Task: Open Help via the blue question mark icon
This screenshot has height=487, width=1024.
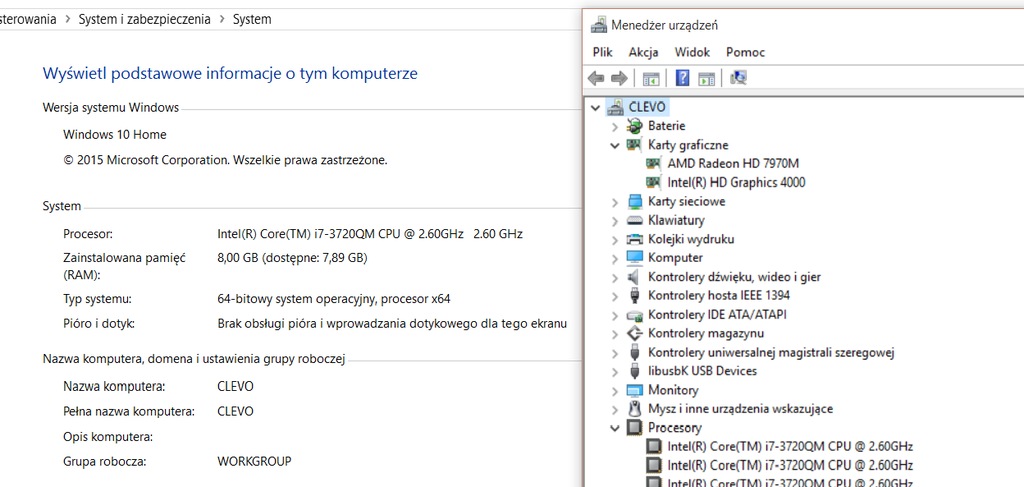Action: tap(682, 79)
